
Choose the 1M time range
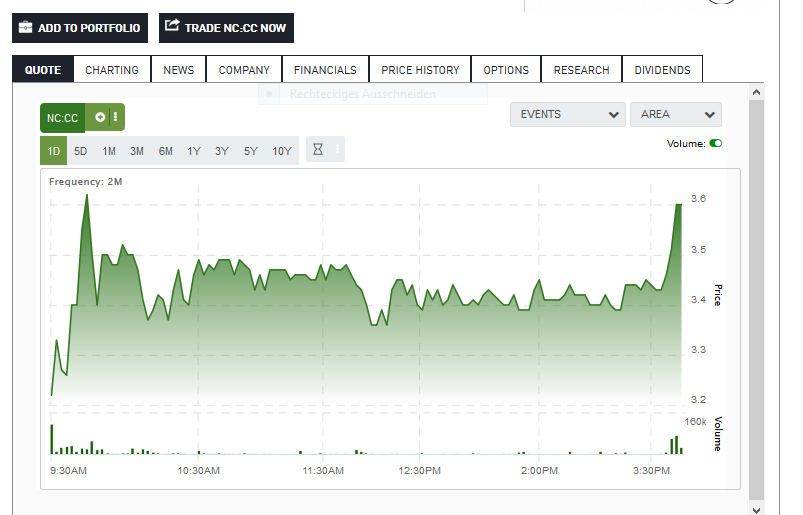pos(109,151)
